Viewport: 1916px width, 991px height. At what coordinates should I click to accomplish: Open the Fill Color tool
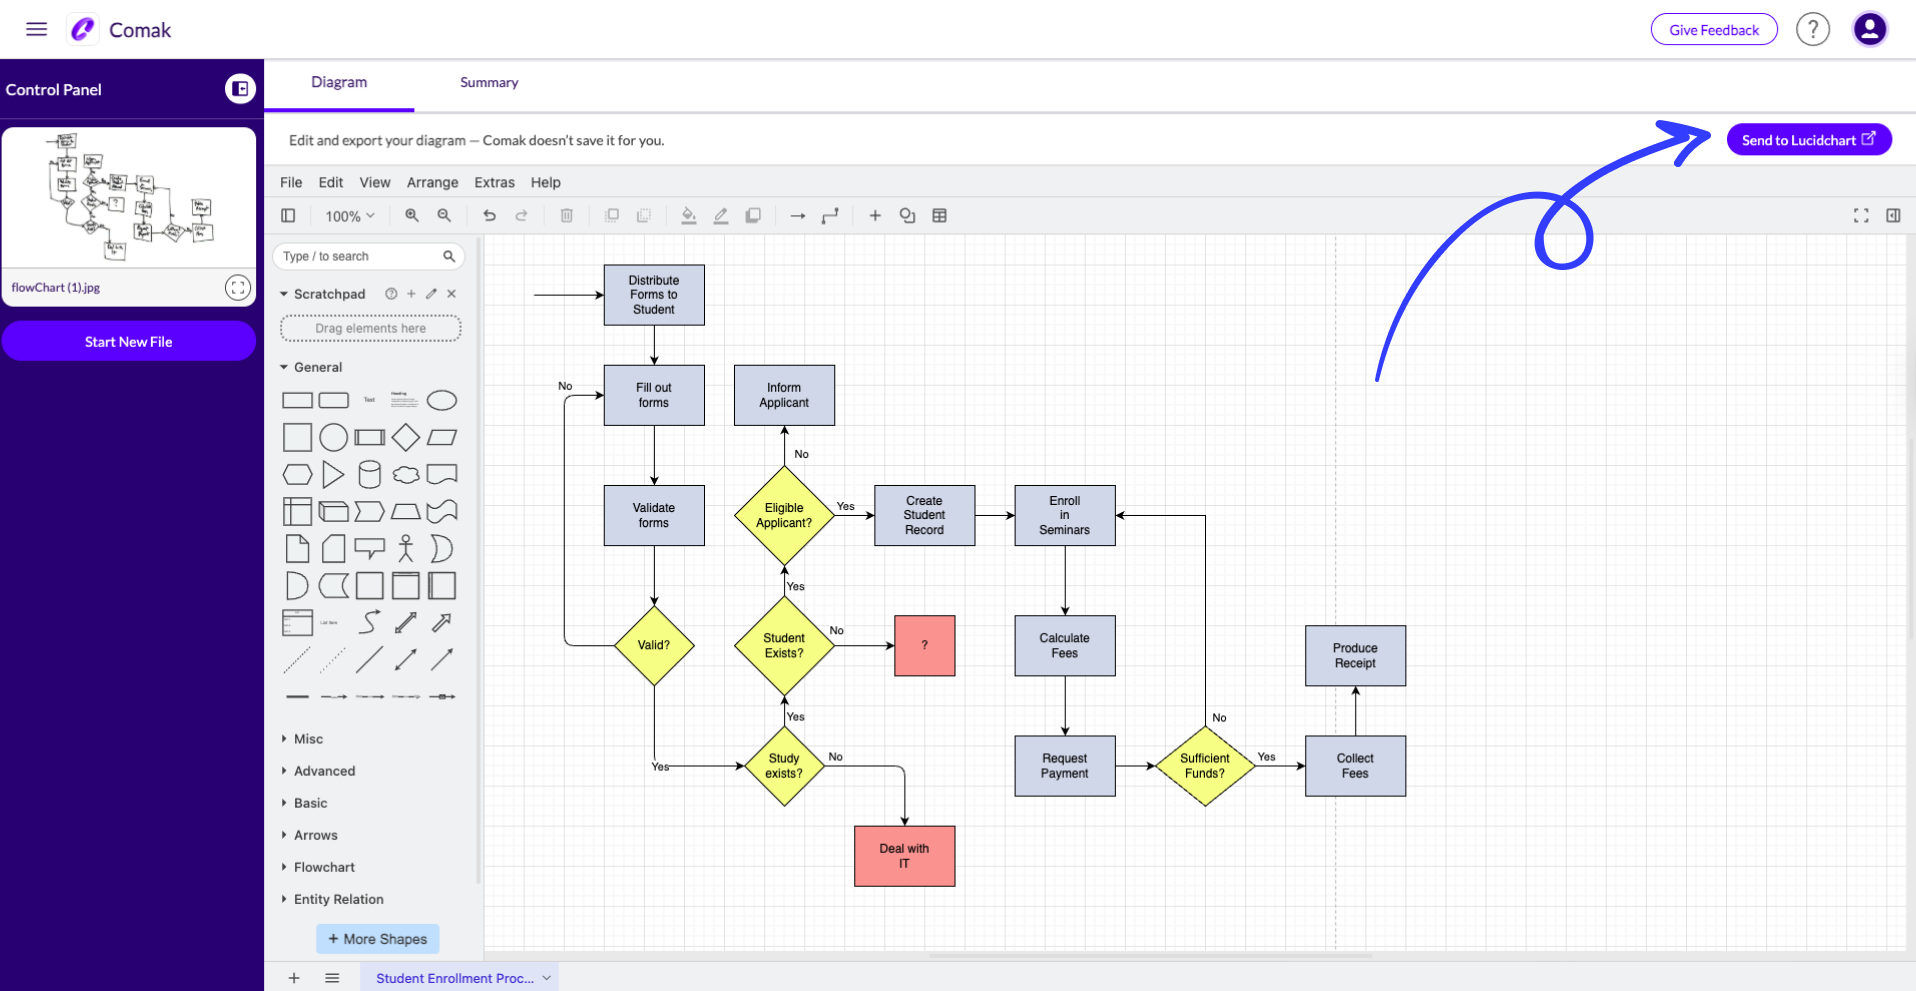689,215
